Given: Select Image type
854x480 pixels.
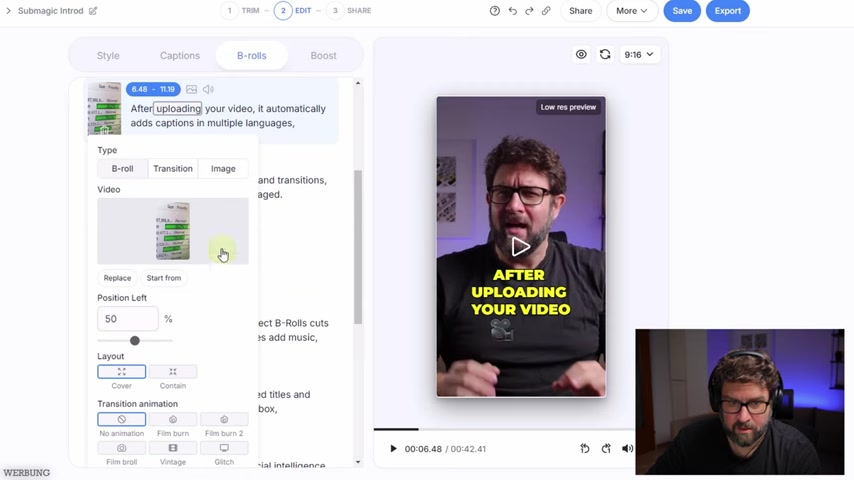Looking at the screenshot, I should [223, 168].
